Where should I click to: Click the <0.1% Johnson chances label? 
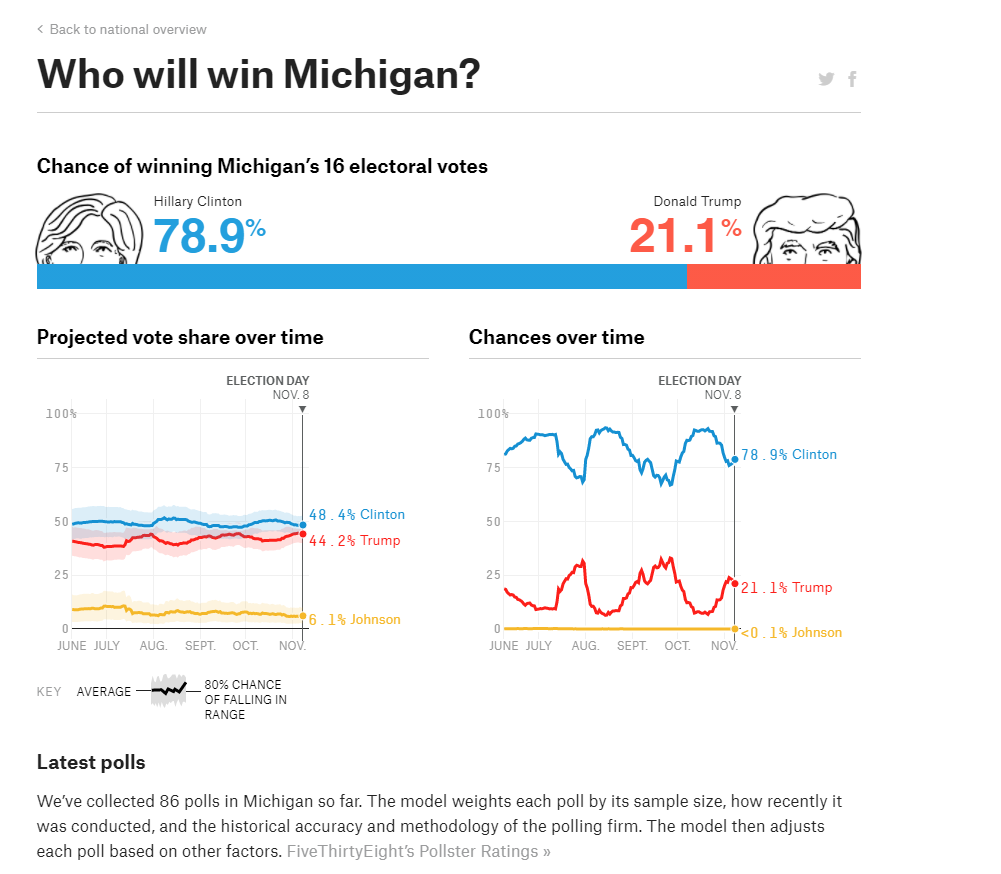tap(791, 633)
